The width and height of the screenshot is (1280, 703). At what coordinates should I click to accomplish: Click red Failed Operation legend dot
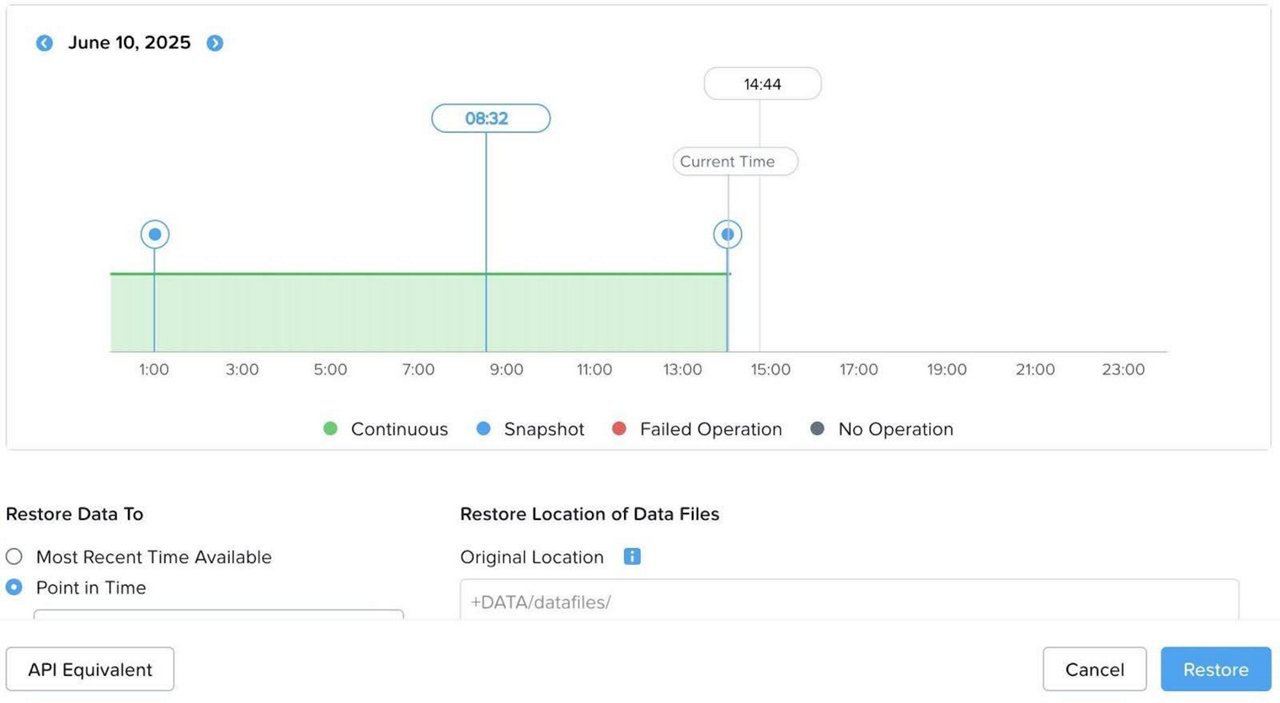pos(619,429)
